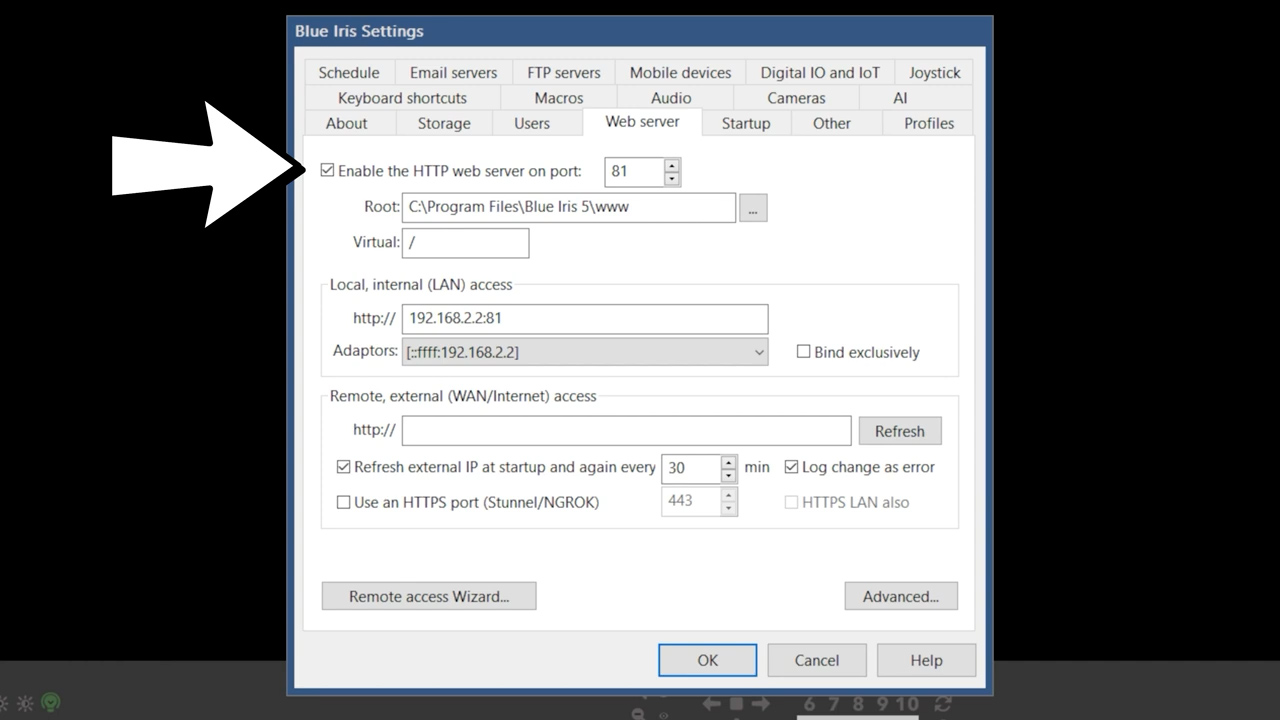
Task: Click the green light bulb icon in status bar
Action: coord(51,703)
